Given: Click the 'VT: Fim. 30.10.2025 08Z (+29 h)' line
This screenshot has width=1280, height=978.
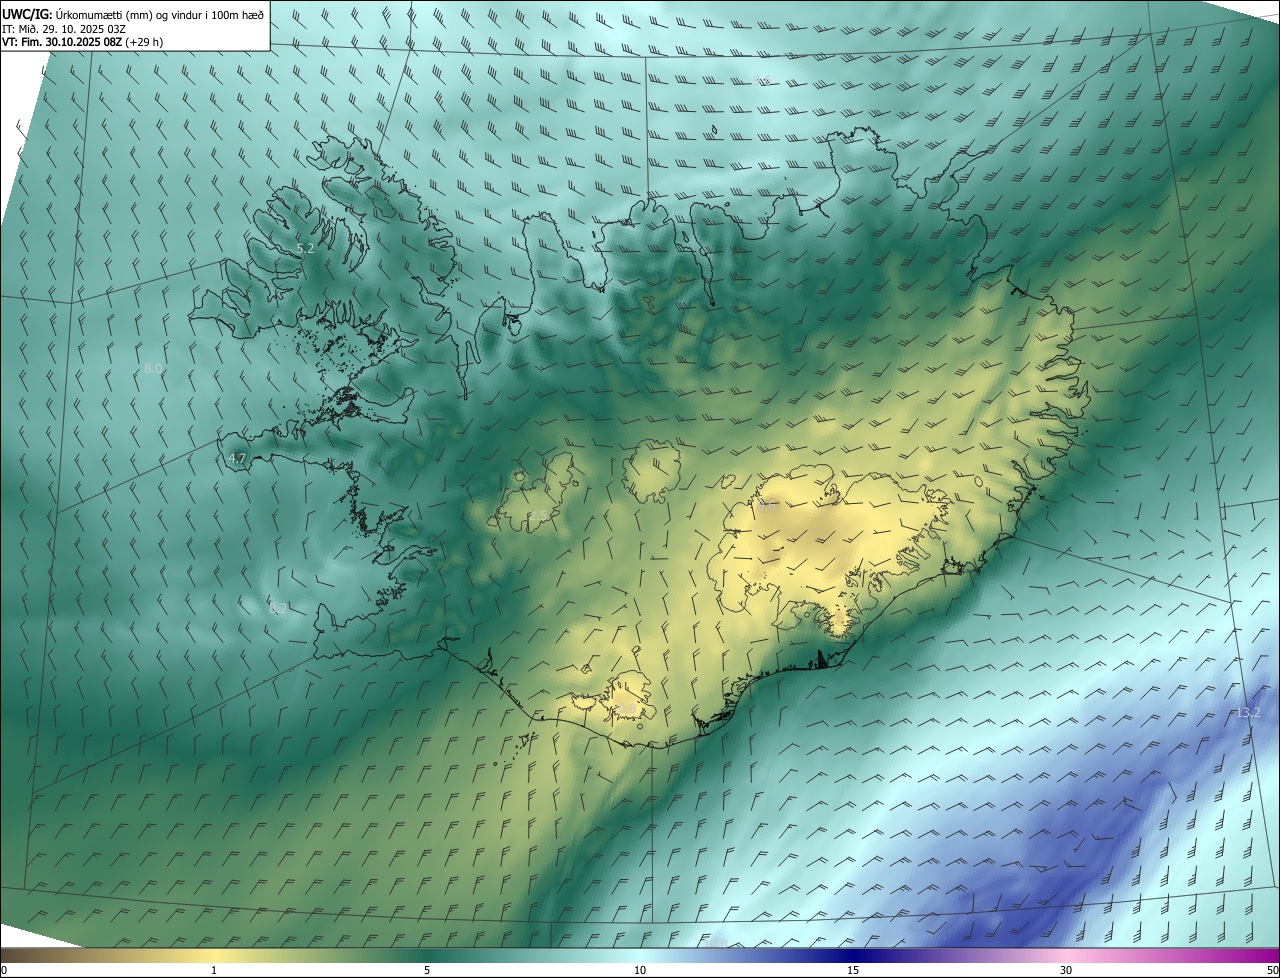Looking at the screenshot, I should 82,42.
